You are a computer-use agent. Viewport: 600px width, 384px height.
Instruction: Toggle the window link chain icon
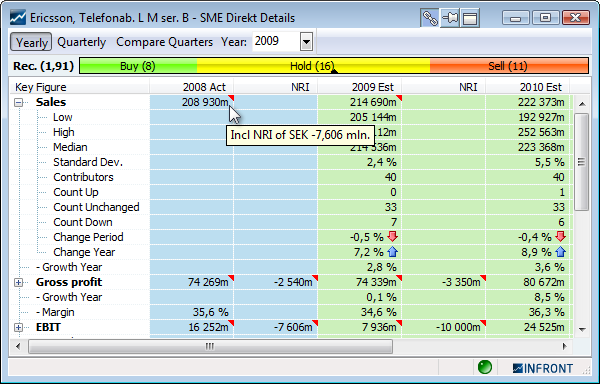click(430, 18)
